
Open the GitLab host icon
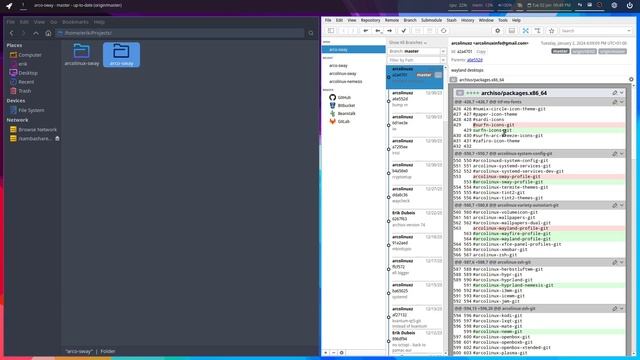point(333,121)
